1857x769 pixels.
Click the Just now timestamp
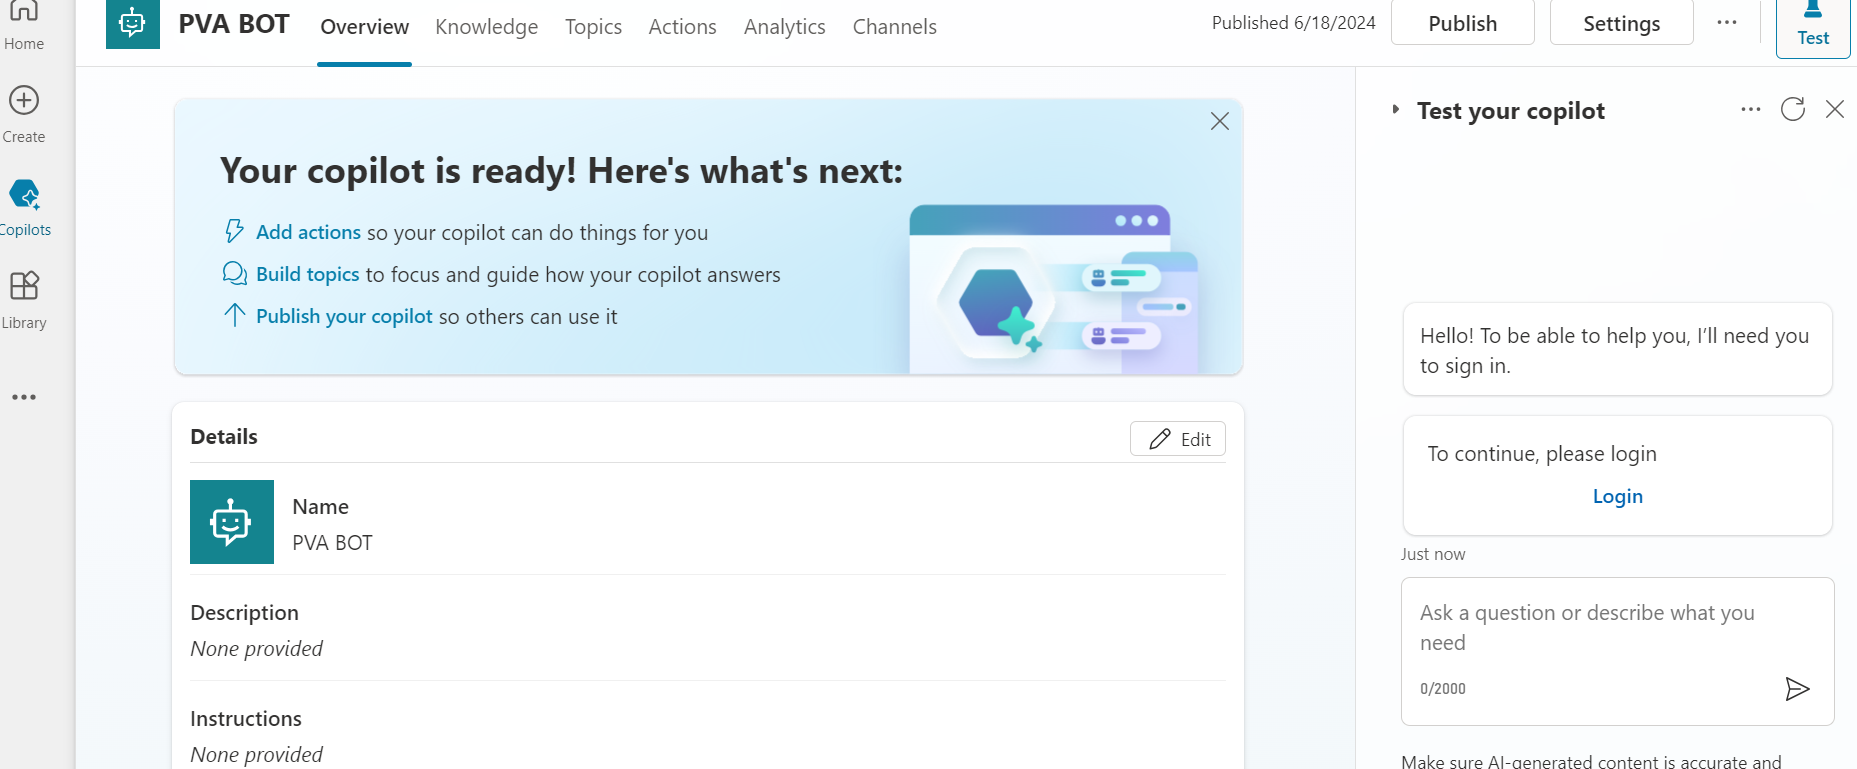[x=1433, y=554]
